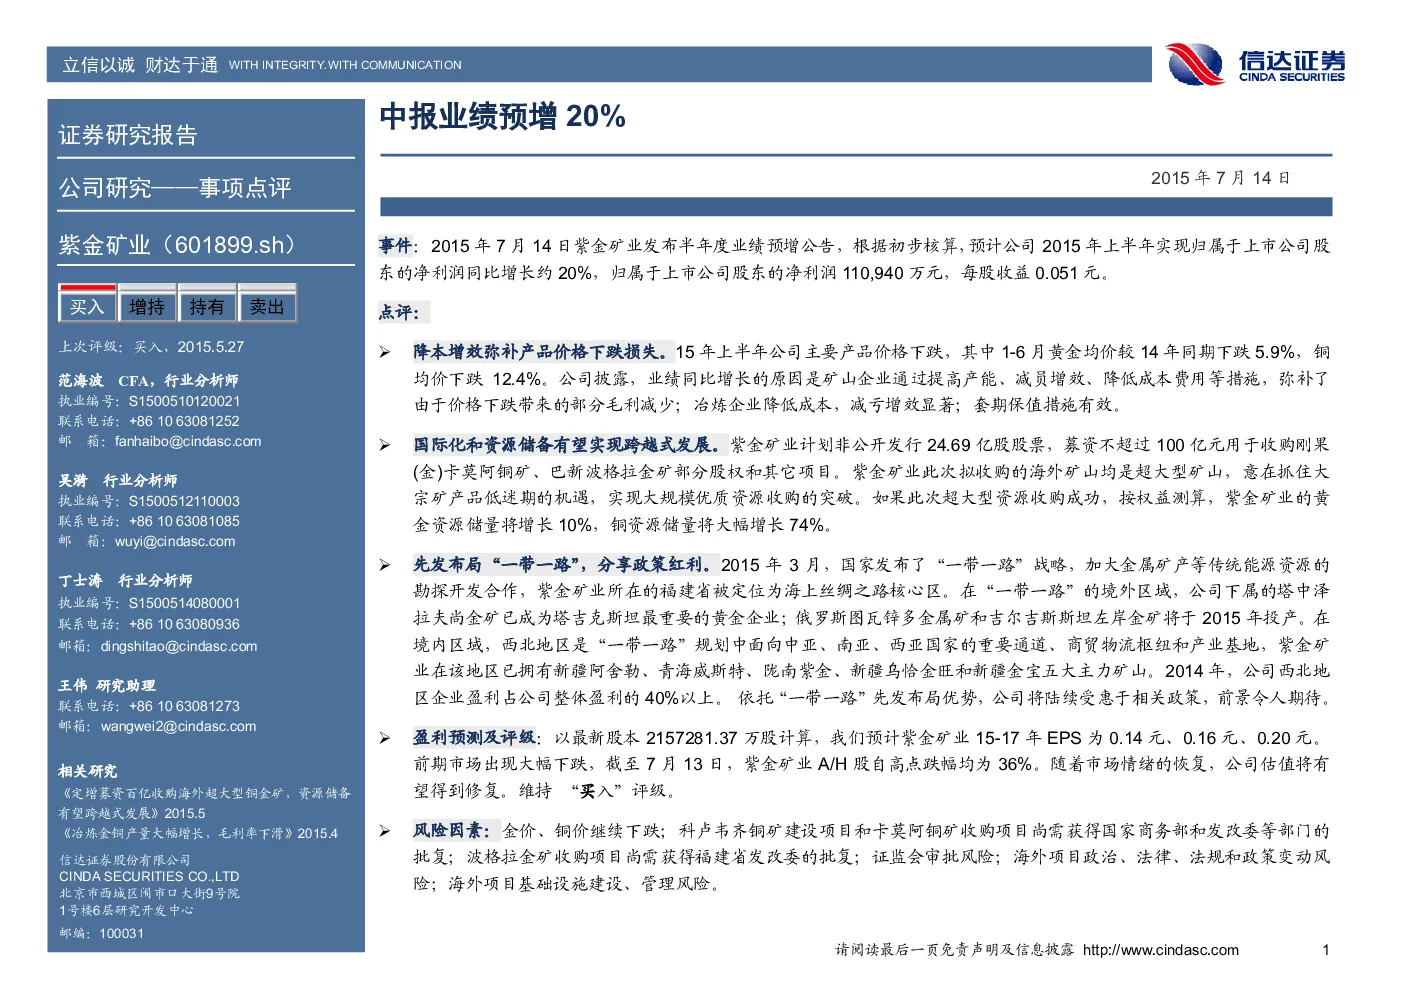This screenshot has width=1403, height=992.
Task: Open email wangwei2@cindasc.com
Action: [x=178, y=726]
